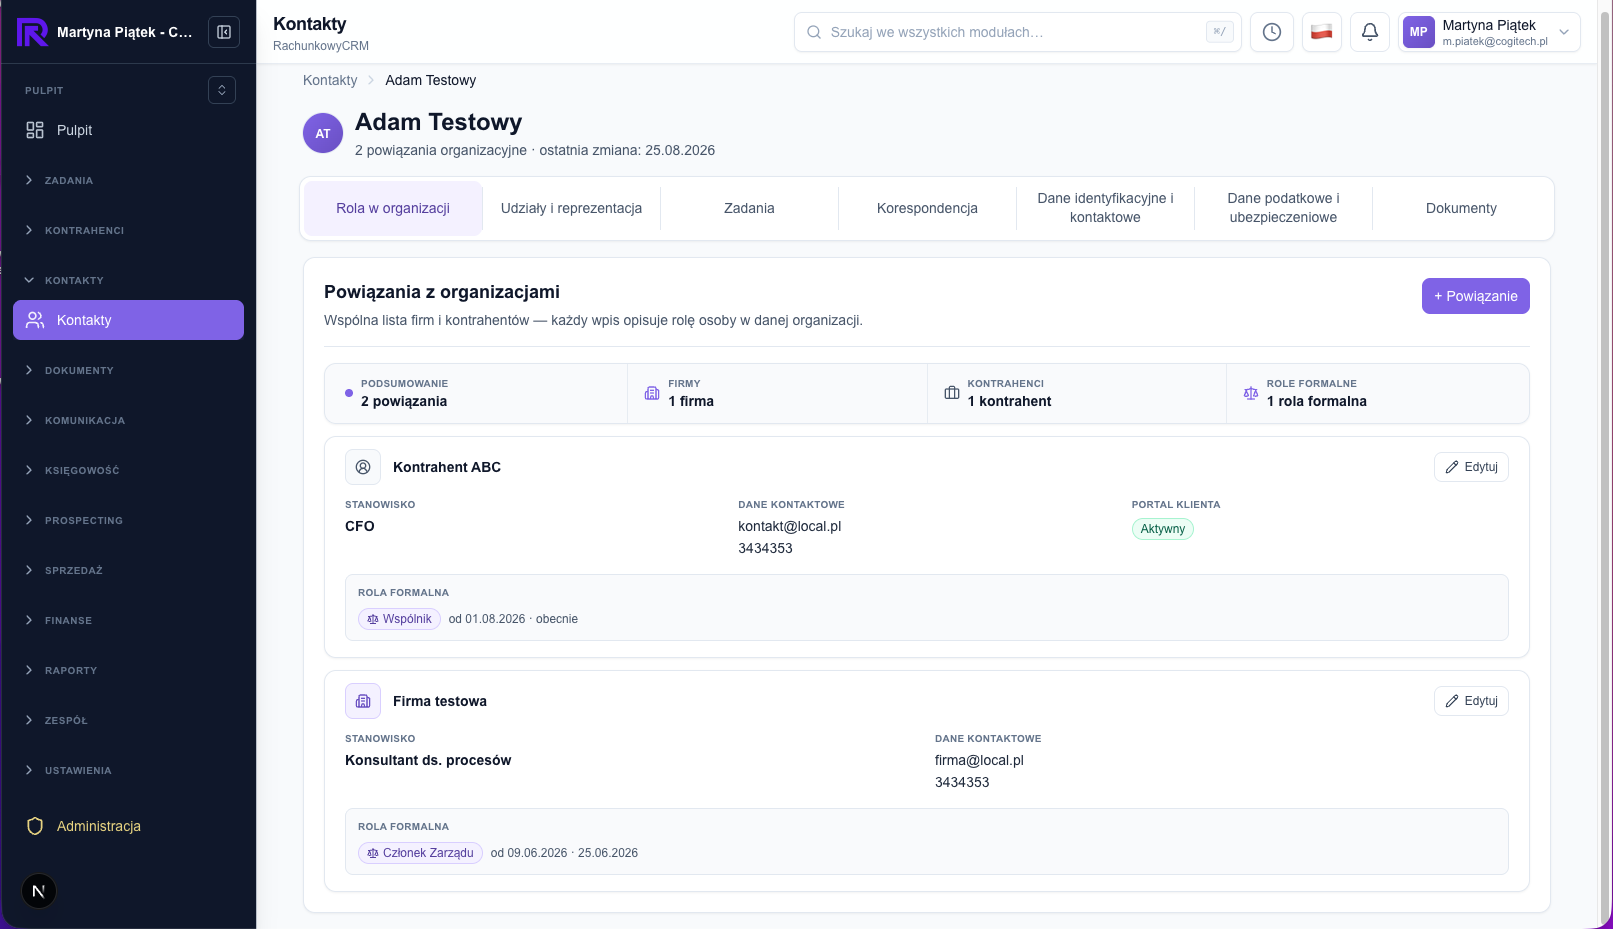This screenshot has width=1613, height=929.
Task: Click the 2 powiązania summary value
Action: click(x=404, y=401)
